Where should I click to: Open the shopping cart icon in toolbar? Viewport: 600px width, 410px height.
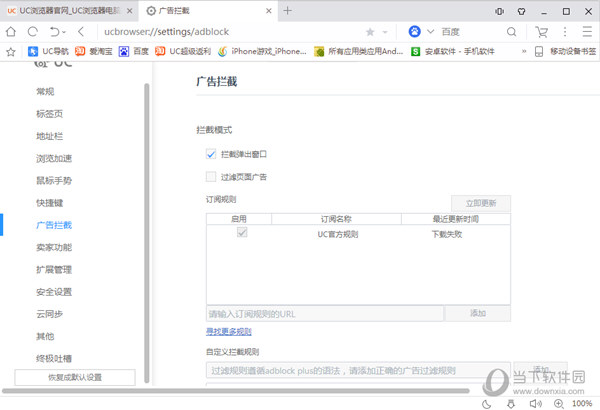(x=541, y=32)
